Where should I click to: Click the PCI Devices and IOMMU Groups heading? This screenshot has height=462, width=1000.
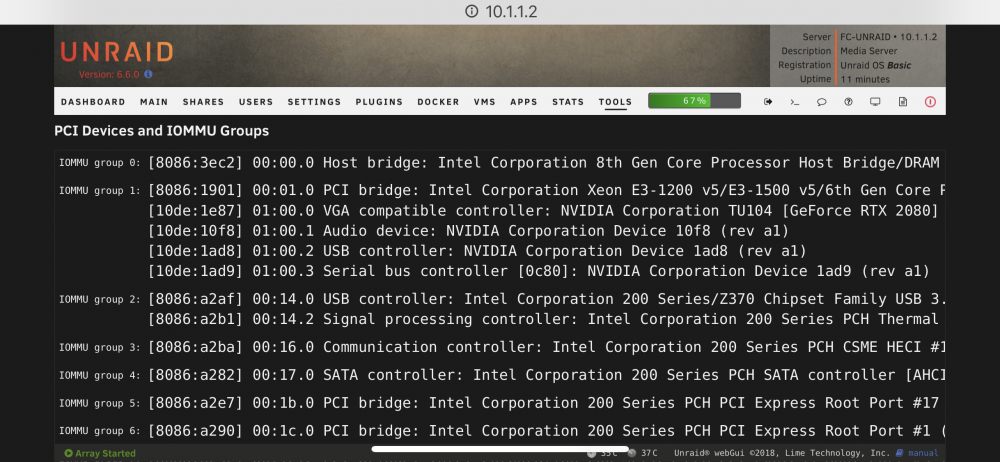(161, 131)
